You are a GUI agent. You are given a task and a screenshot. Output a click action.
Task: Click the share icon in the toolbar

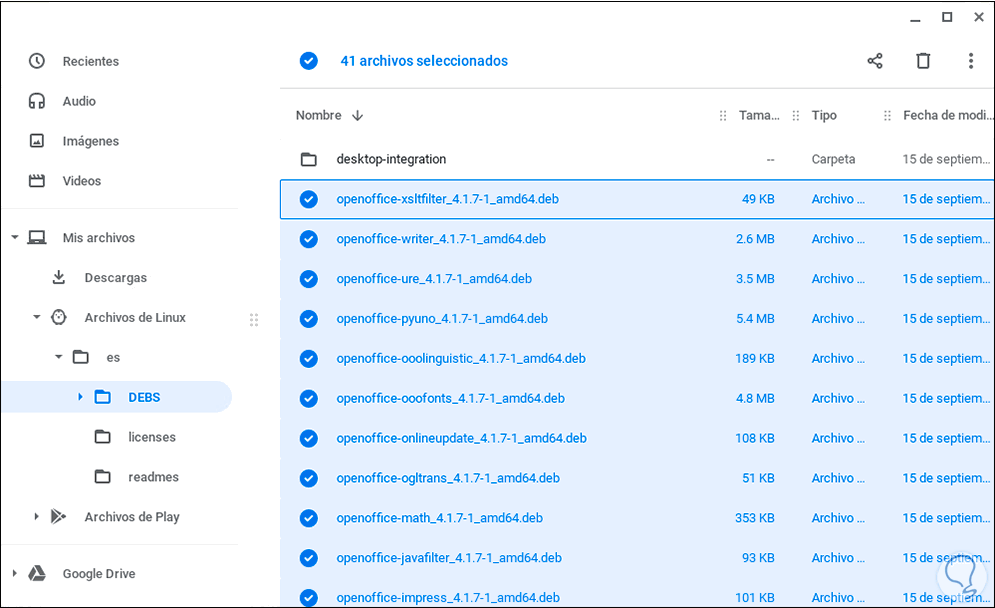coord(875,61)
